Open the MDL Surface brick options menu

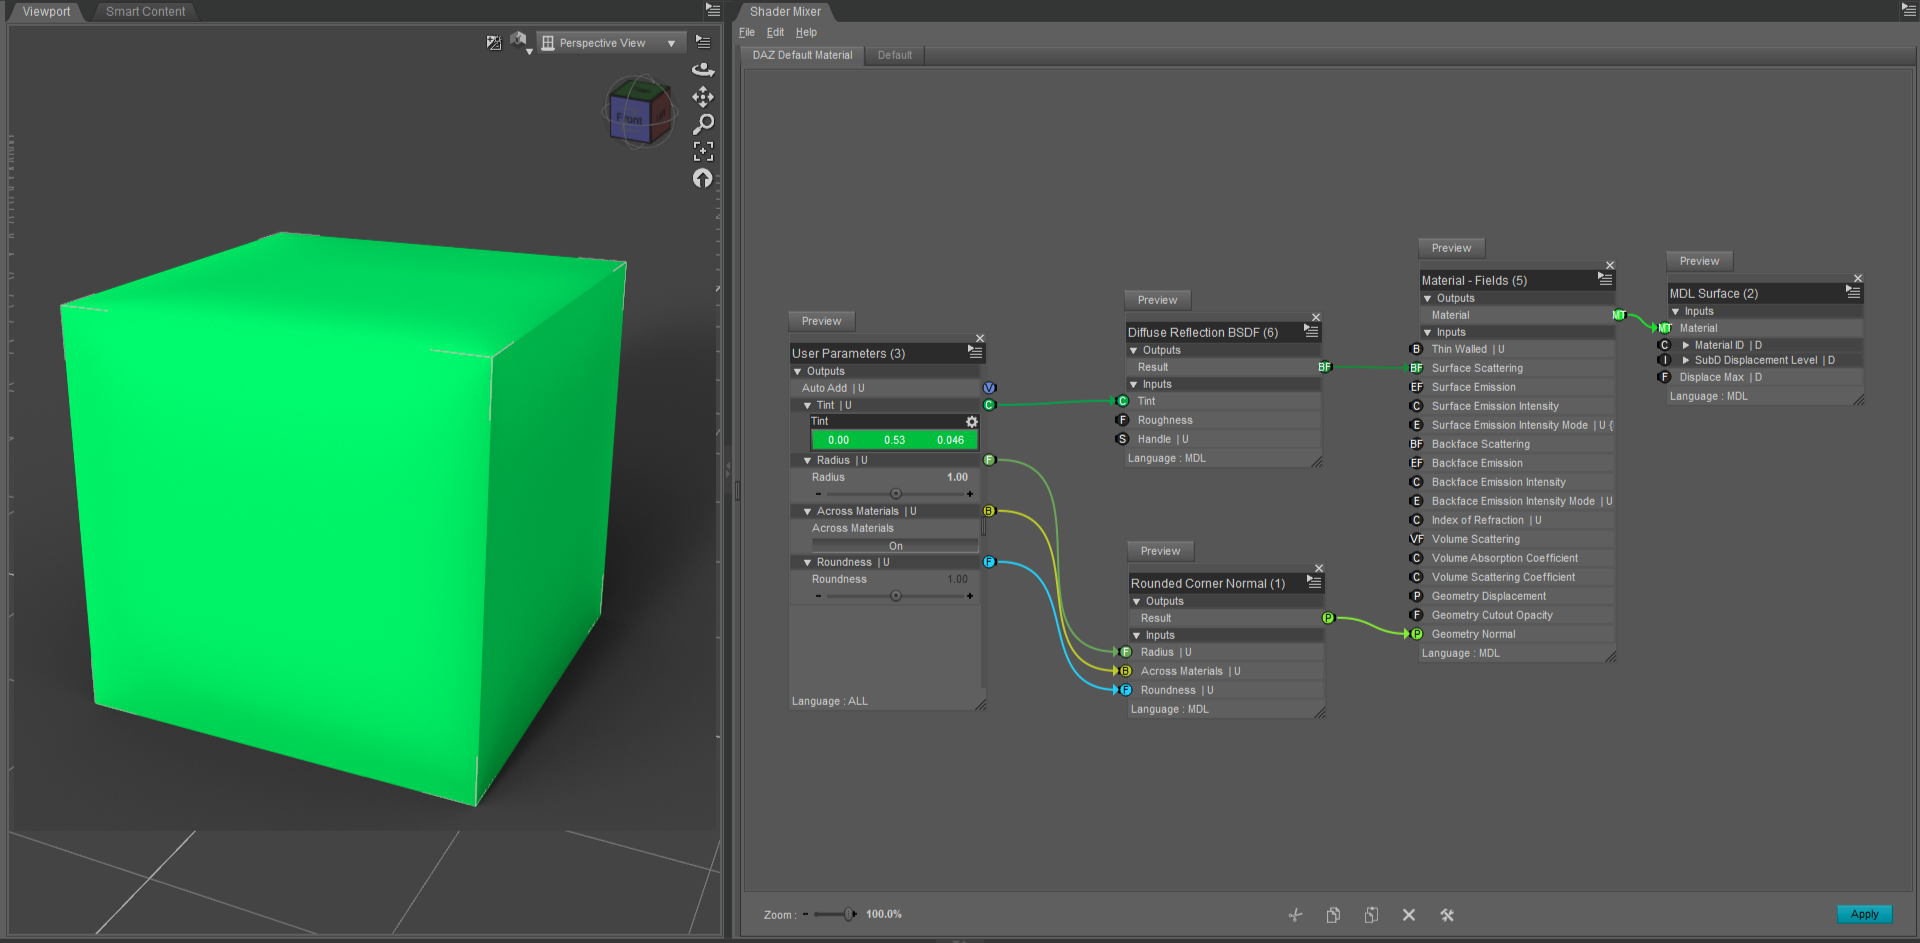coord(1853,292)
